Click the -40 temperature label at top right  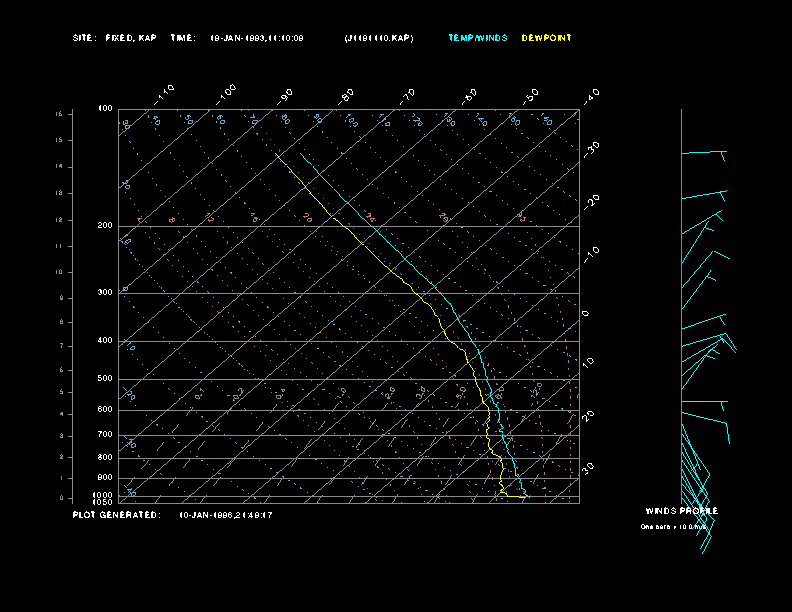(591, 95)
